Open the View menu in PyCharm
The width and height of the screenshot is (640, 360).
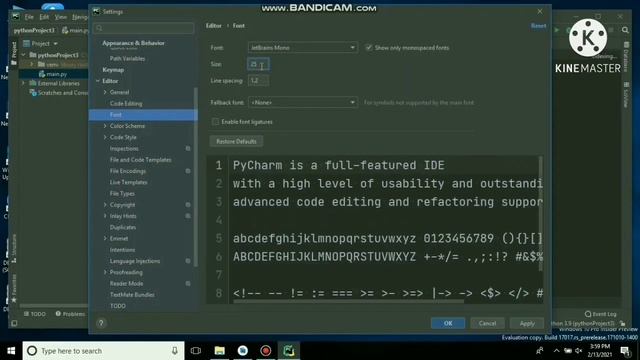60,17
